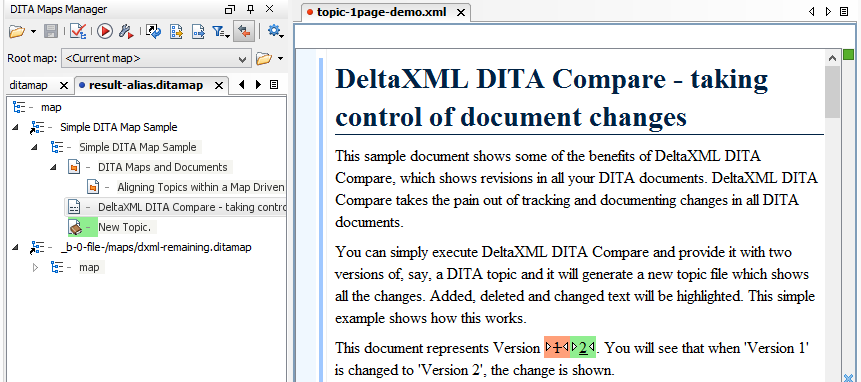
Task: Open Configure Transformation Scenarios wrench icon
Action: coord(126,32)
